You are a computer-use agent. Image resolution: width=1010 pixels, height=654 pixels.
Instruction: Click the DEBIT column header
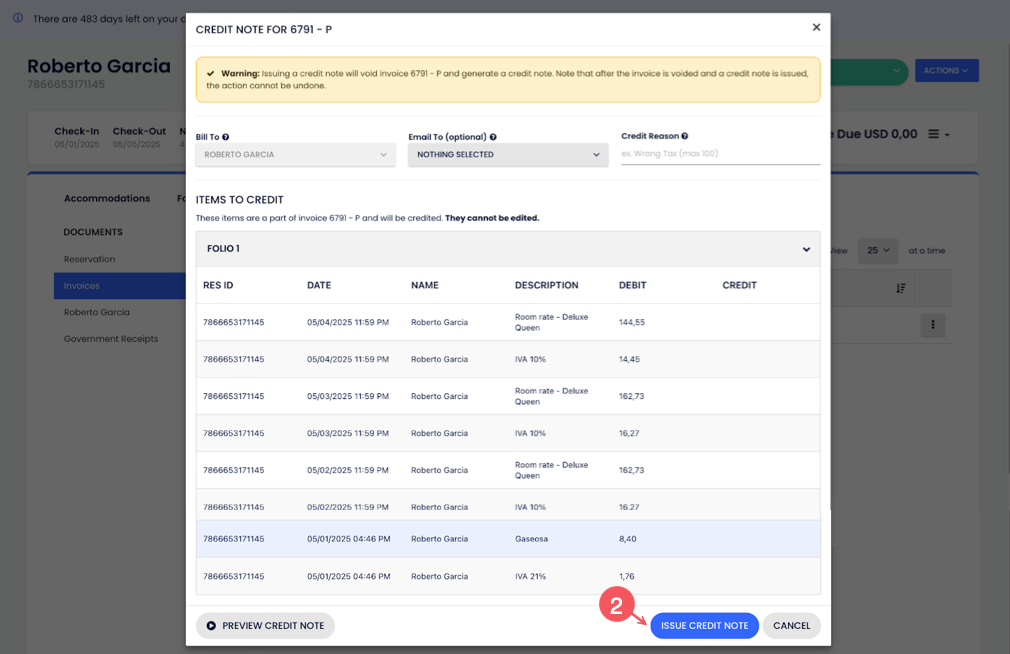click(x=633, y=285)
